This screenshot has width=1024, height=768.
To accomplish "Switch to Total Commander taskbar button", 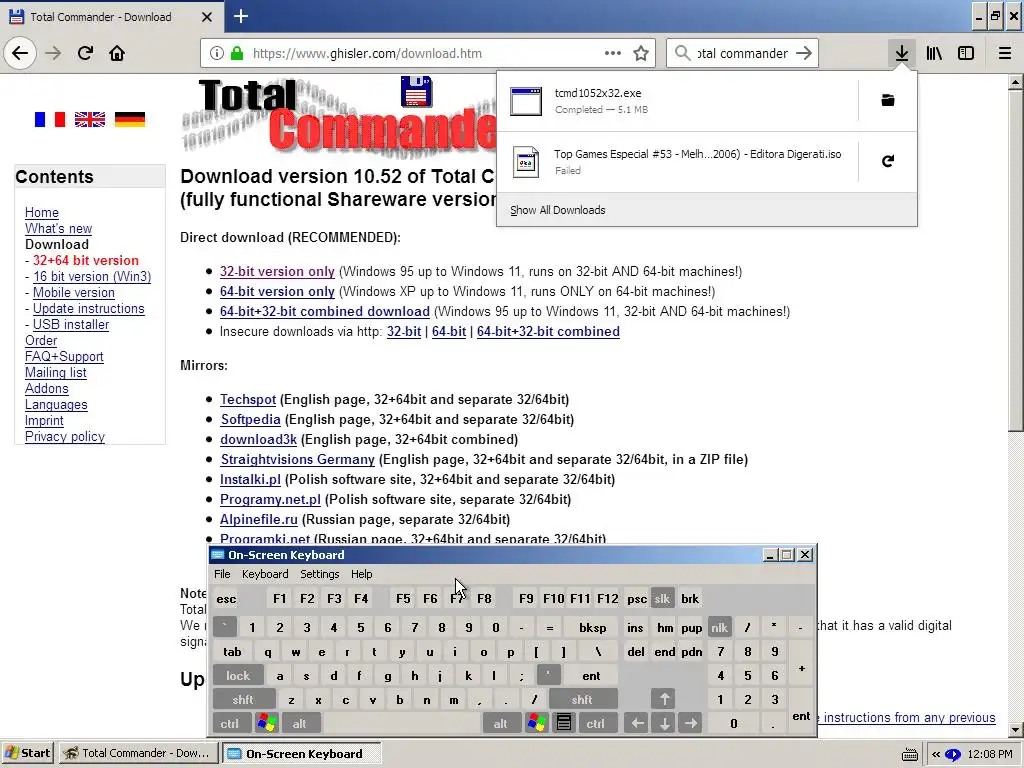I will (x=138, y=753).
